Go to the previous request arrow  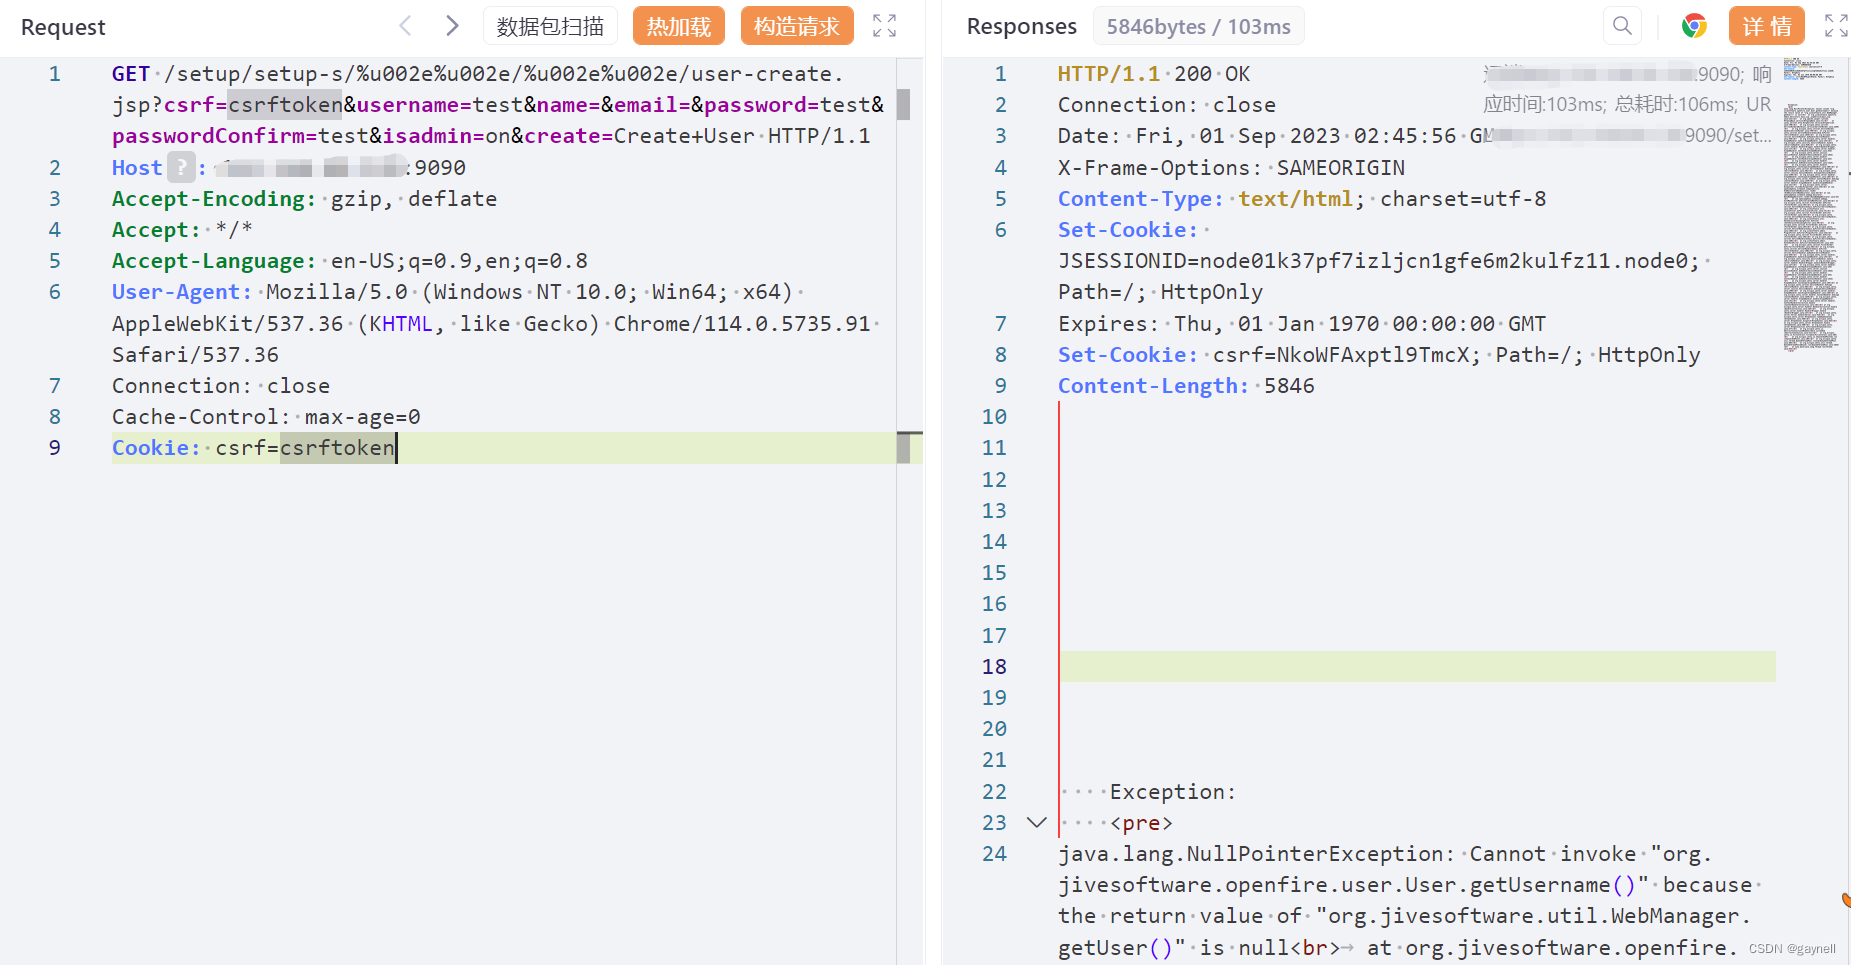point(405,26)
